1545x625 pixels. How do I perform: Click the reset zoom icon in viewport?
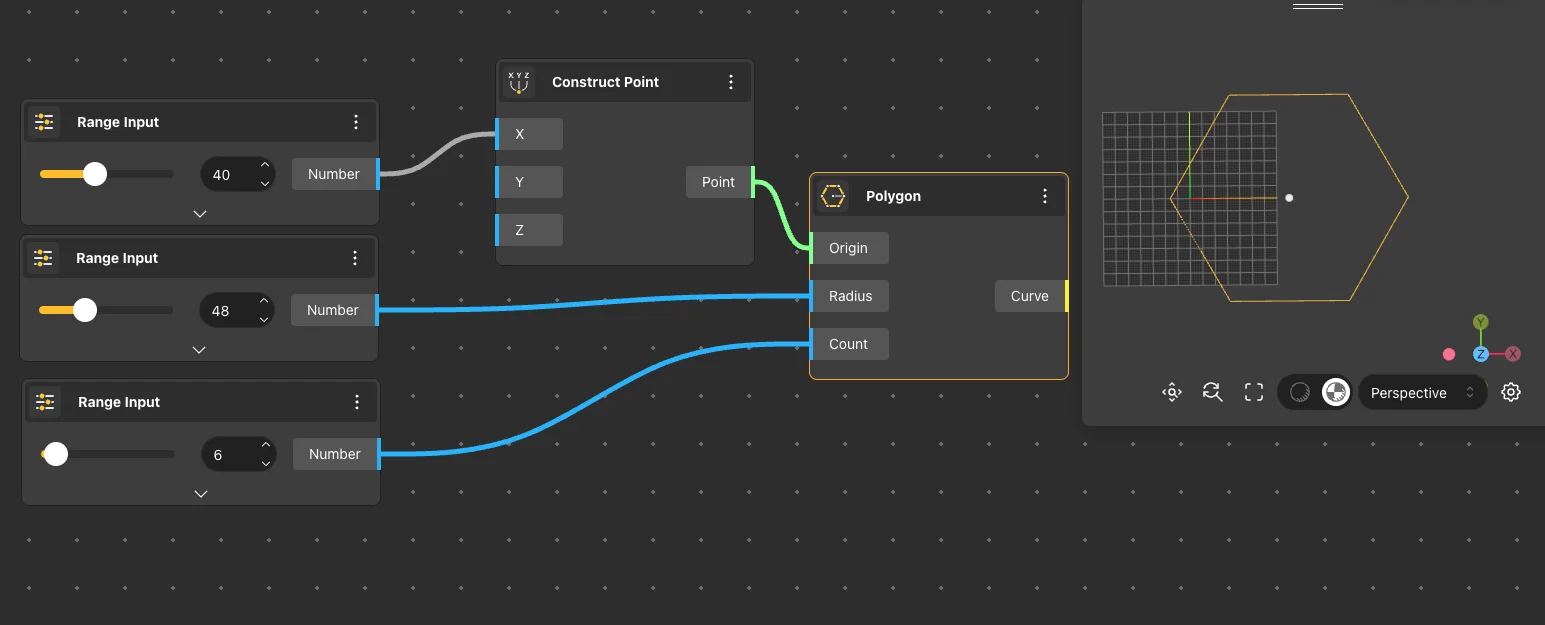pyautogui.click(x=1213, y=393)
